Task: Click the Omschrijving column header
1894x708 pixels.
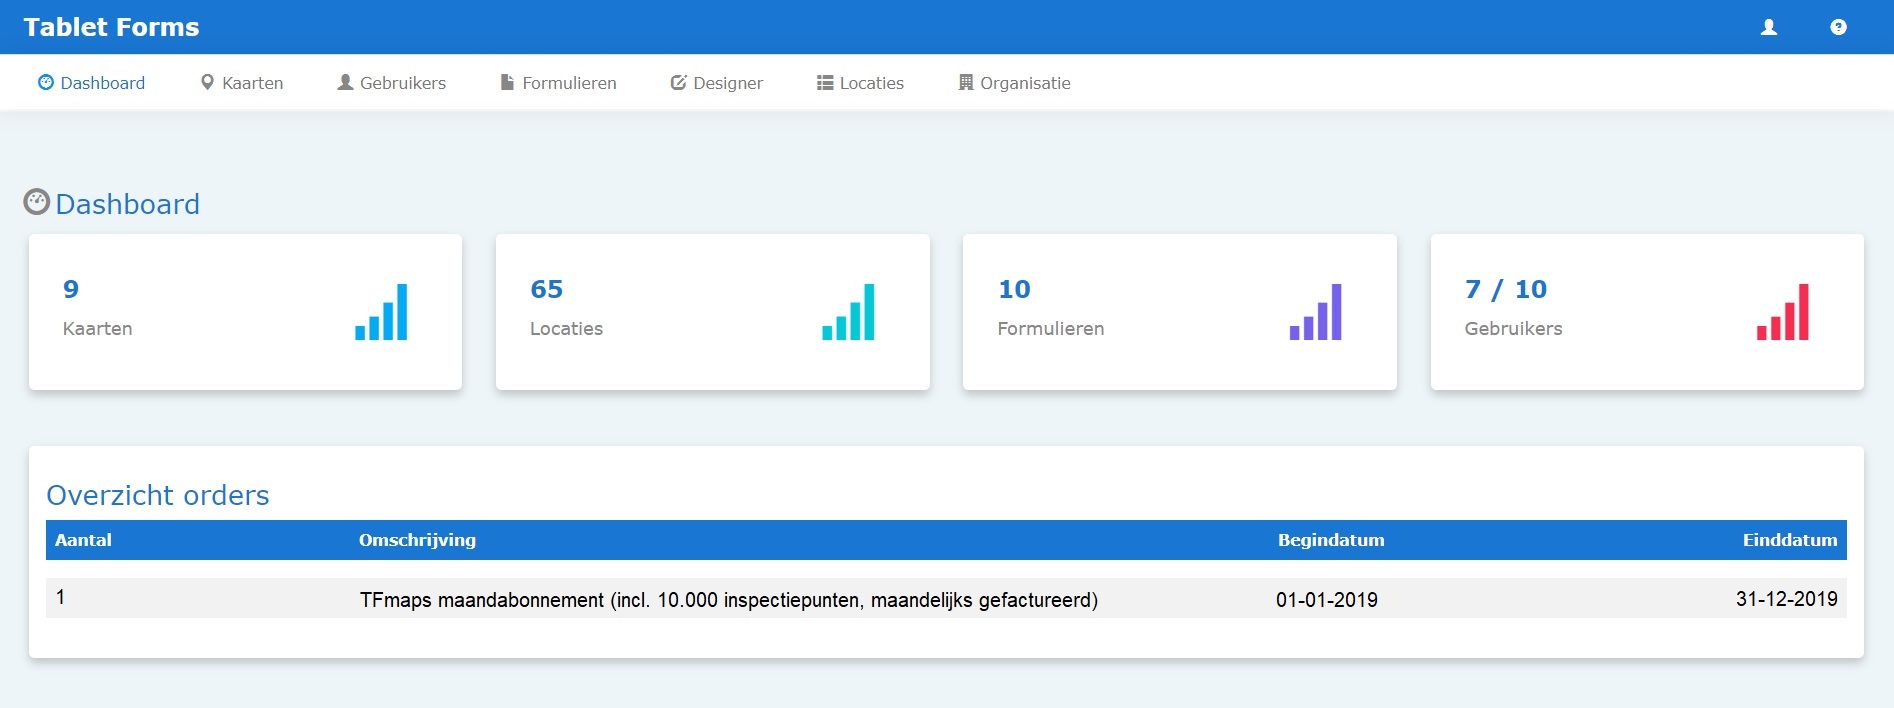Action: tap(417, 540)
